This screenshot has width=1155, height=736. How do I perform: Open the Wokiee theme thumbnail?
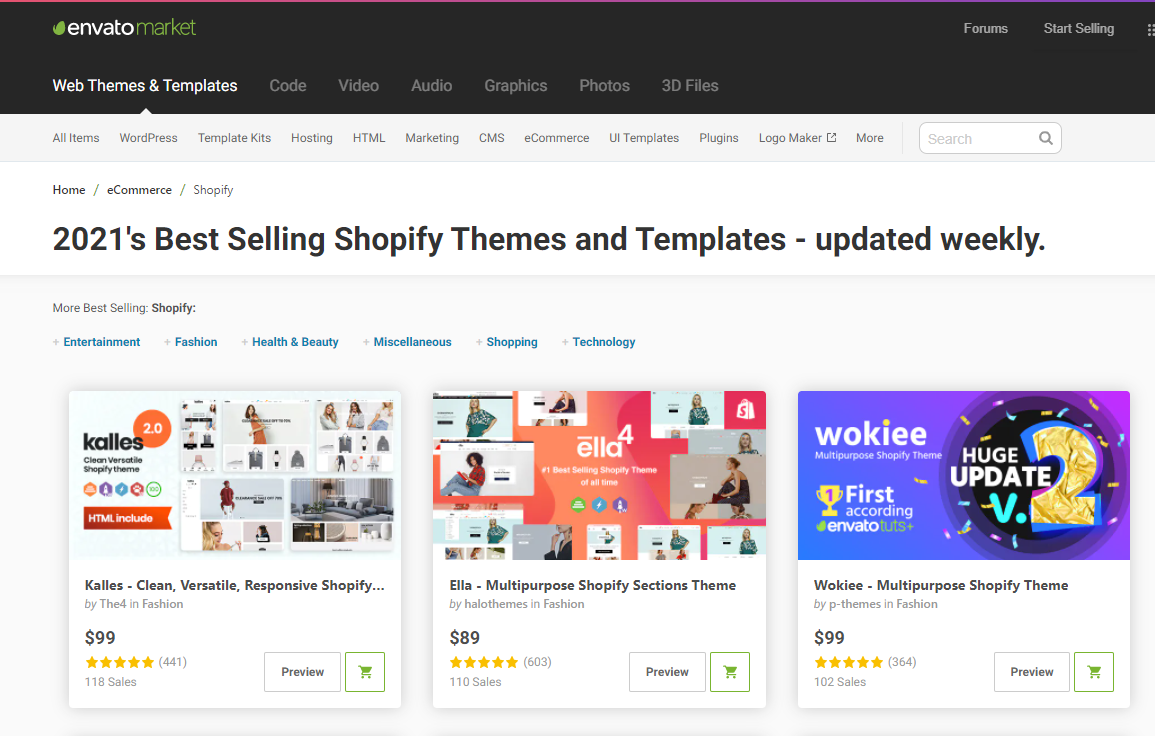[x=963, y=475]
